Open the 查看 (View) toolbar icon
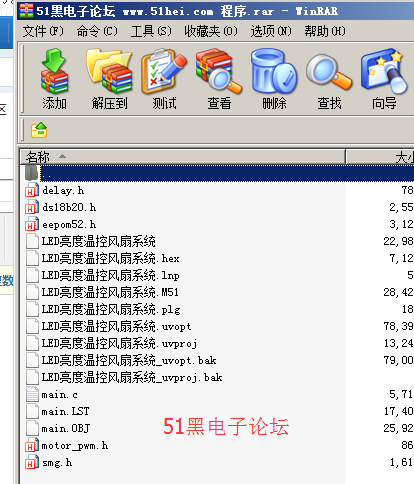Image resolution: width=414 pixels, height=484 pixels. [219, 79]
